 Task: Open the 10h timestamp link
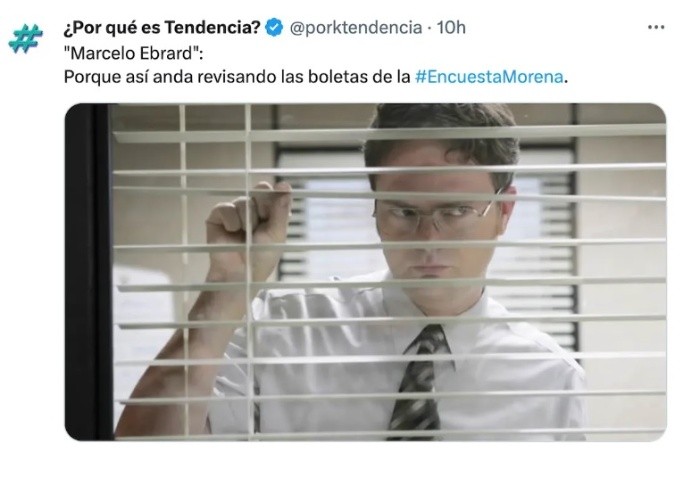coord(451,28)
